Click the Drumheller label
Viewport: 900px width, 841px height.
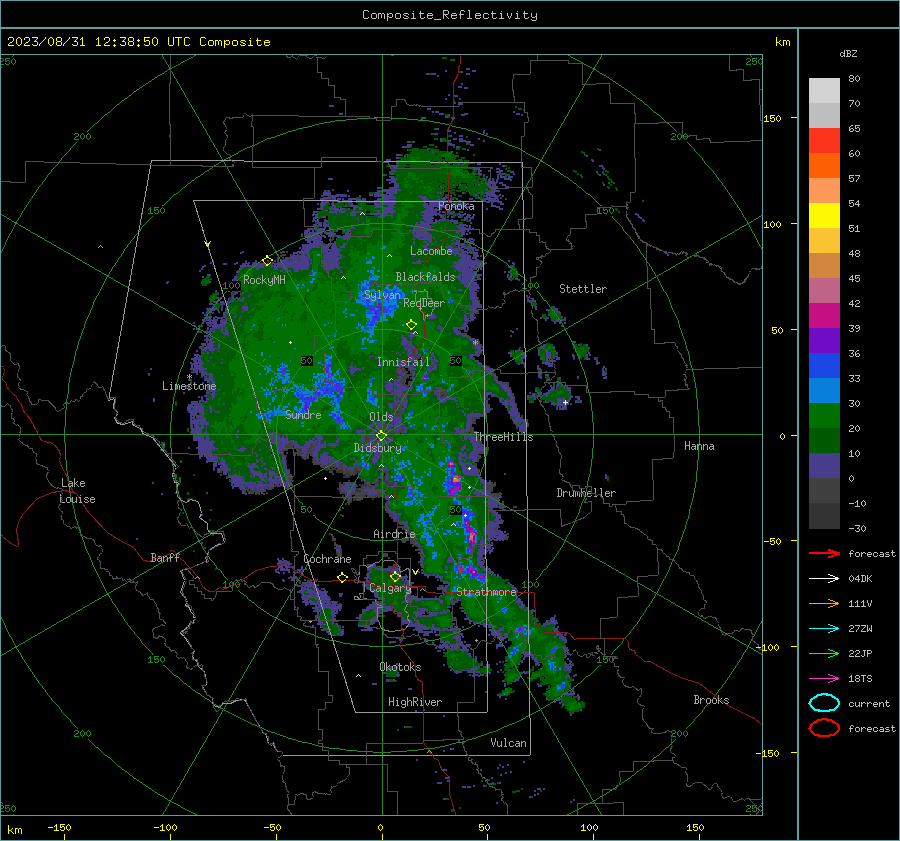click(586, 493)
